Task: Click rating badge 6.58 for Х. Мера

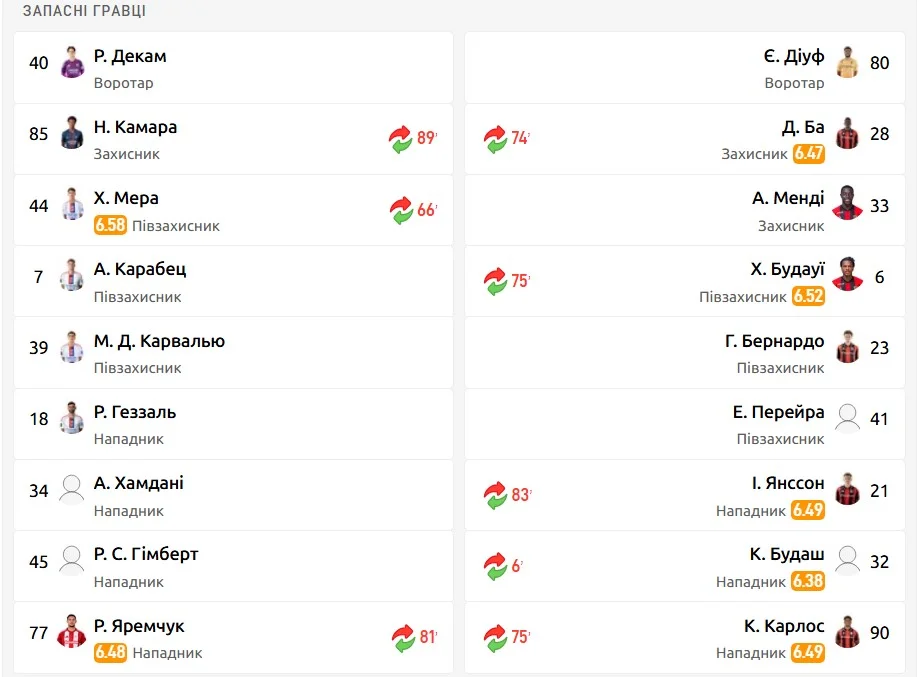Action: coord(110,226)
